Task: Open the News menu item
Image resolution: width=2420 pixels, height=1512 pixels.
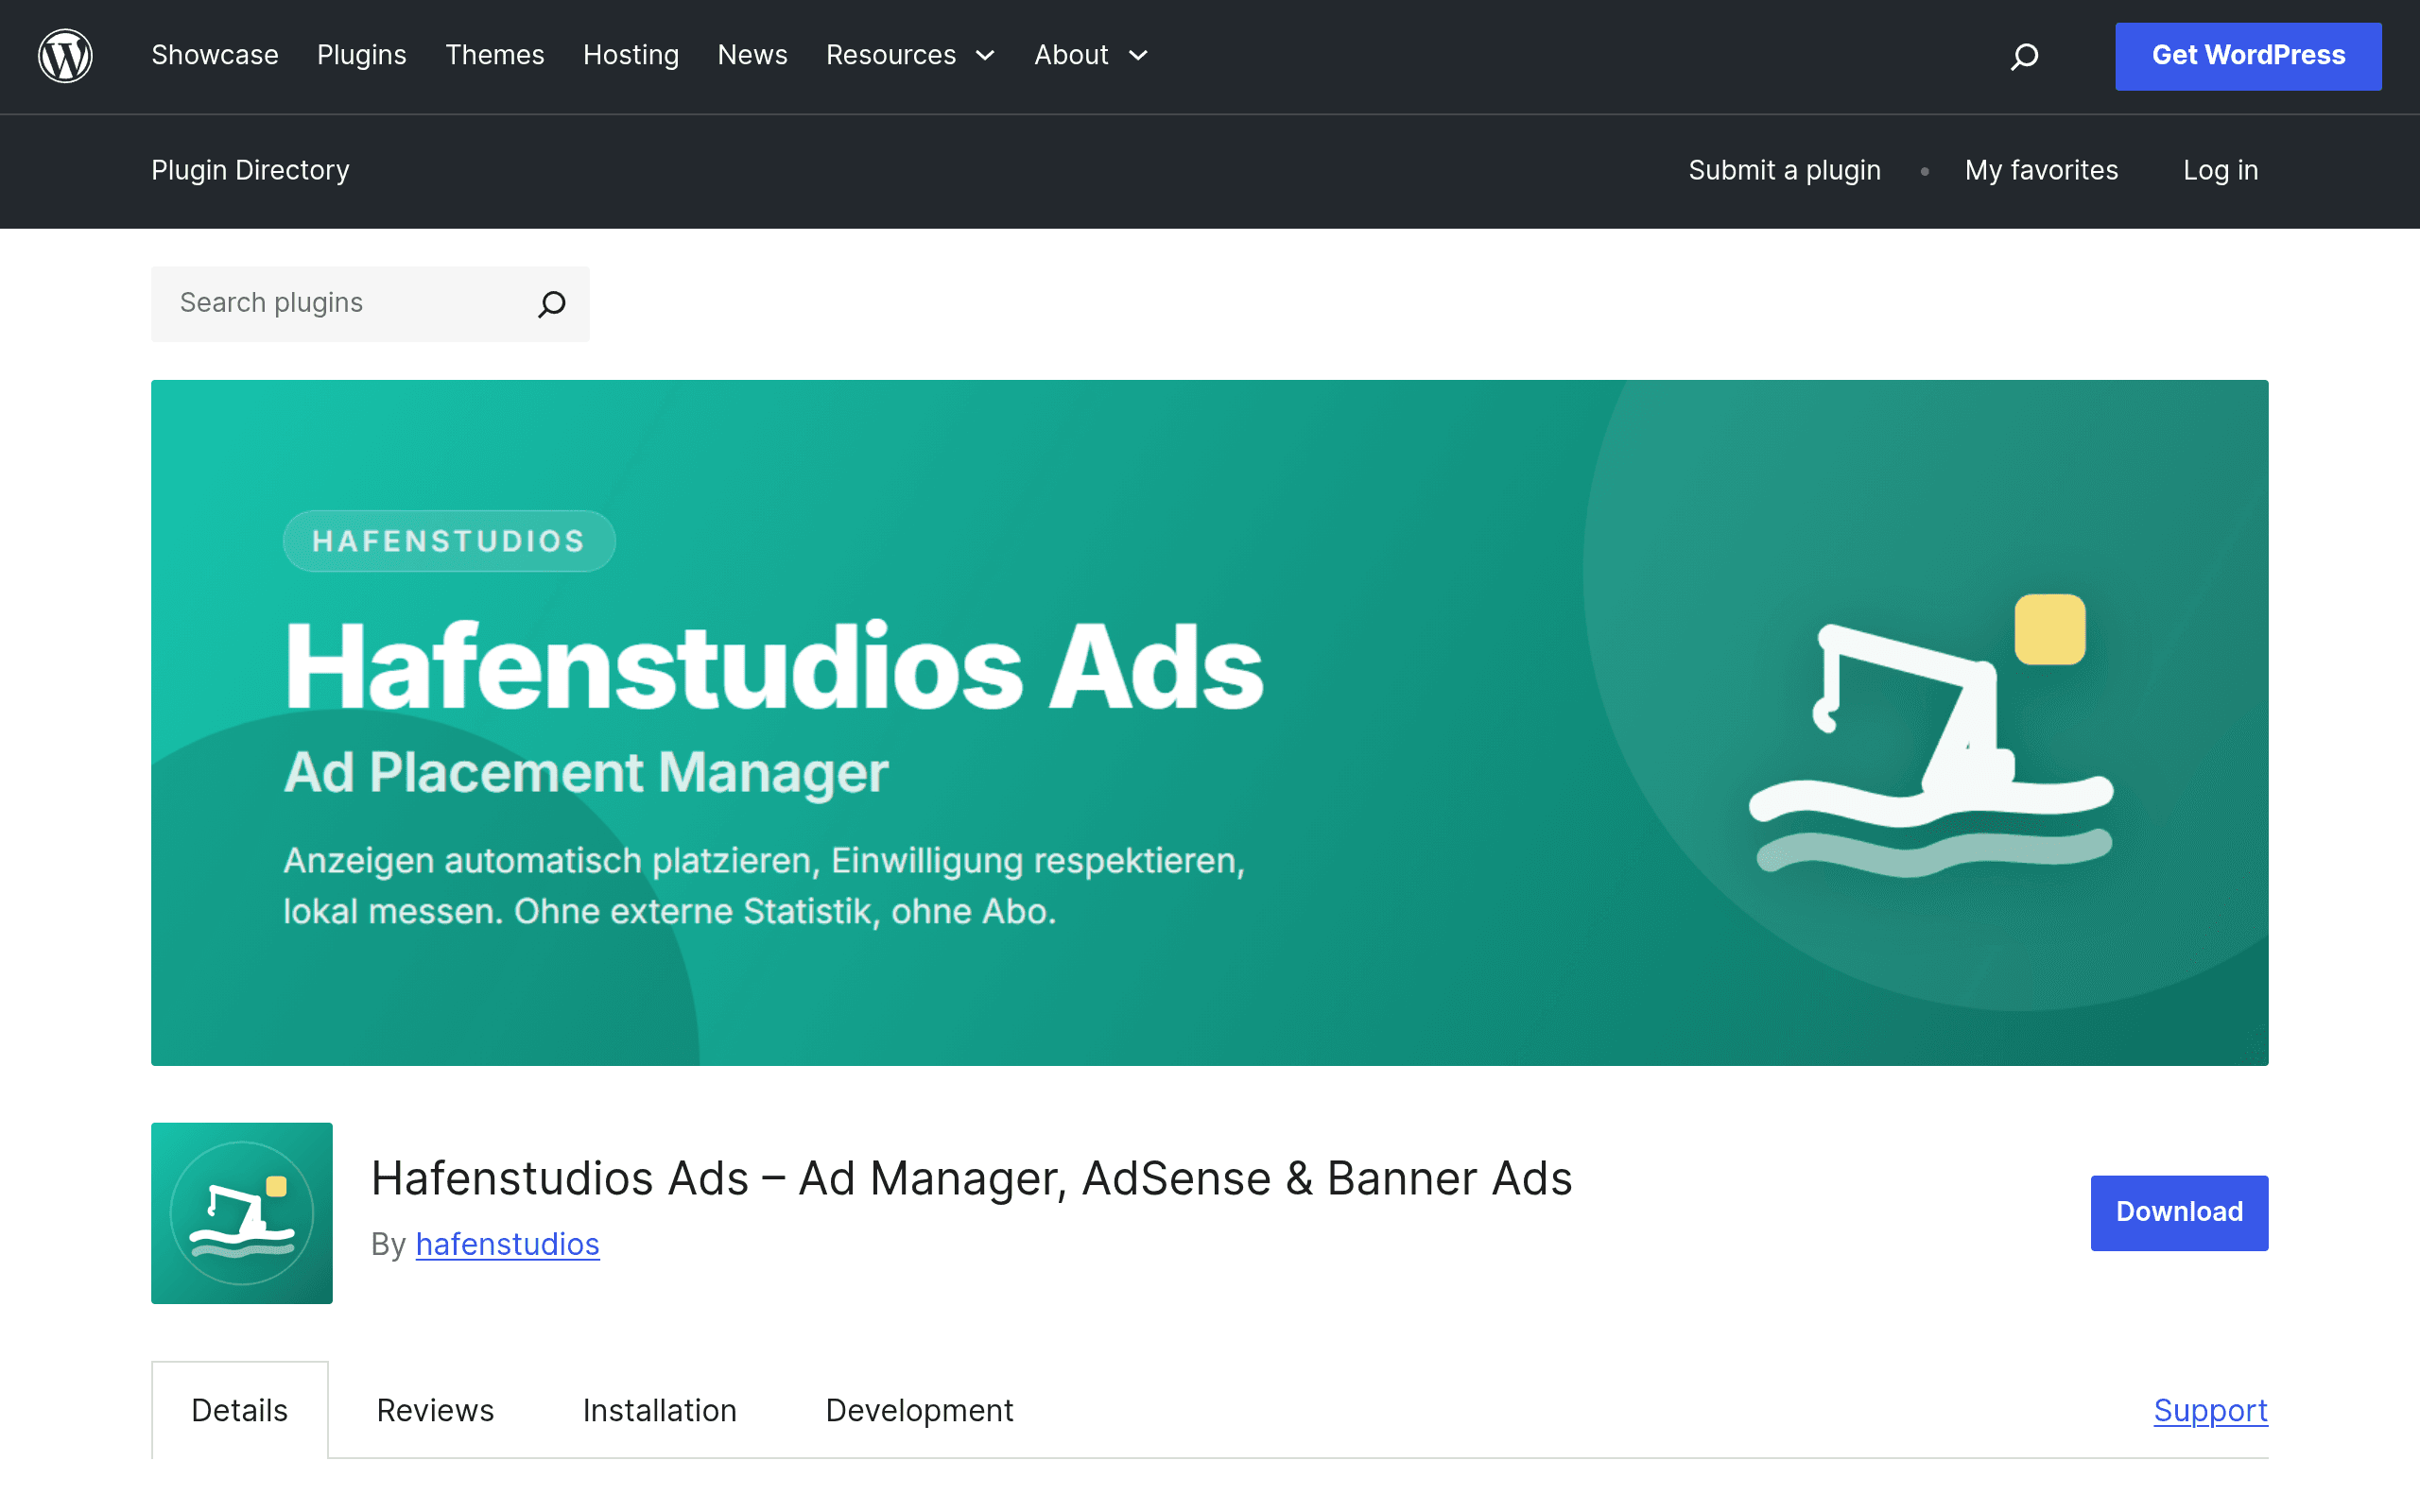Action: point(752,55)
